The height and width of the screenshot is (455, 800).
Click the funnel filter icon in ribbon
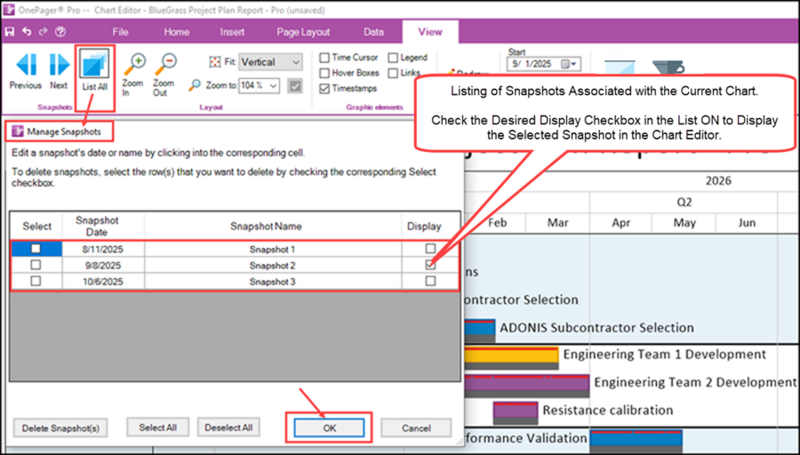[x=668, y=67]
